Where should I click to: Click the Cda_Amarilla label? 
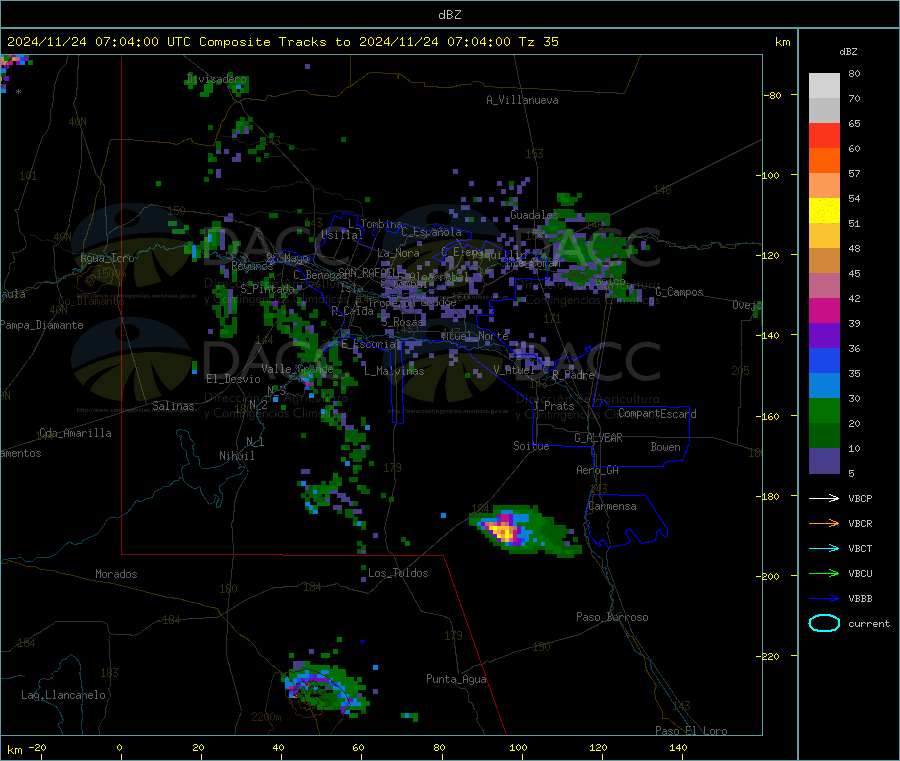point(75,433)
